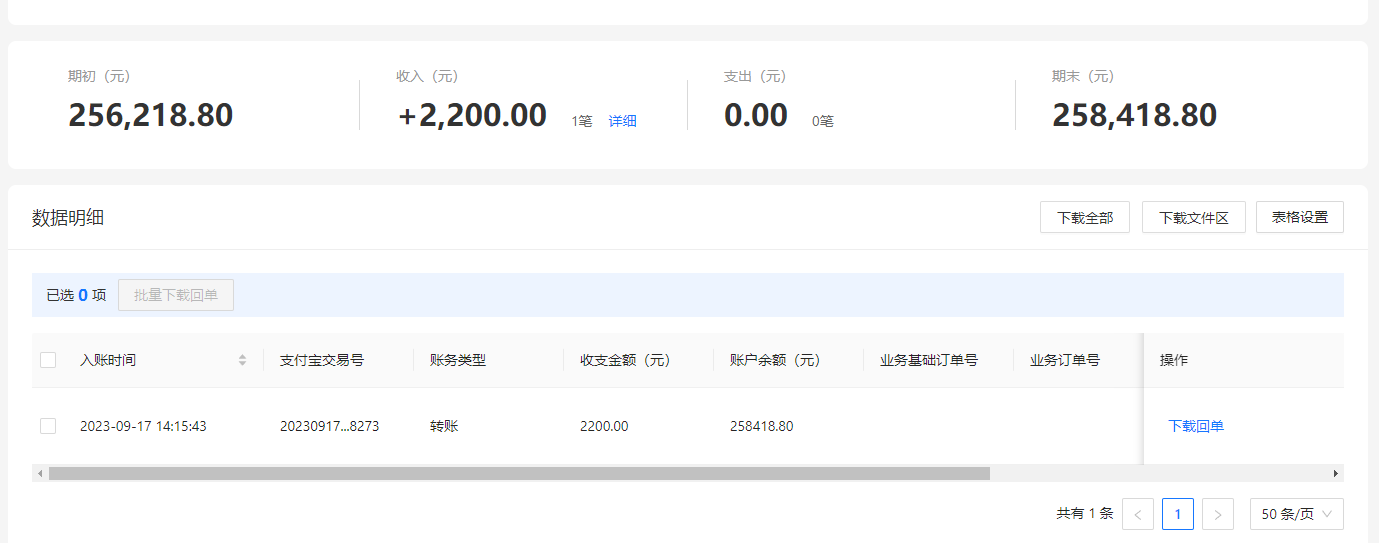Open the 下载文件区 button
The width and height of the screenshot is (1379, 543).
click(x=1193, y=217)
